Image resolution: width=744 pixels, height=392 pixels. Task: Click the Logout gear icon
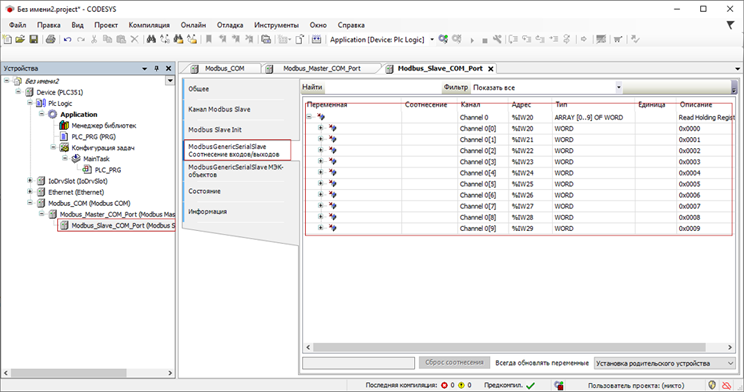point(456,39)
